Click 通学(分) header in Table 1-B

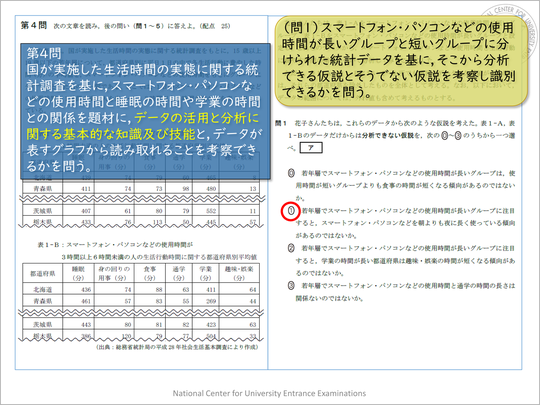pyautogui.click(x=178, y=273)
